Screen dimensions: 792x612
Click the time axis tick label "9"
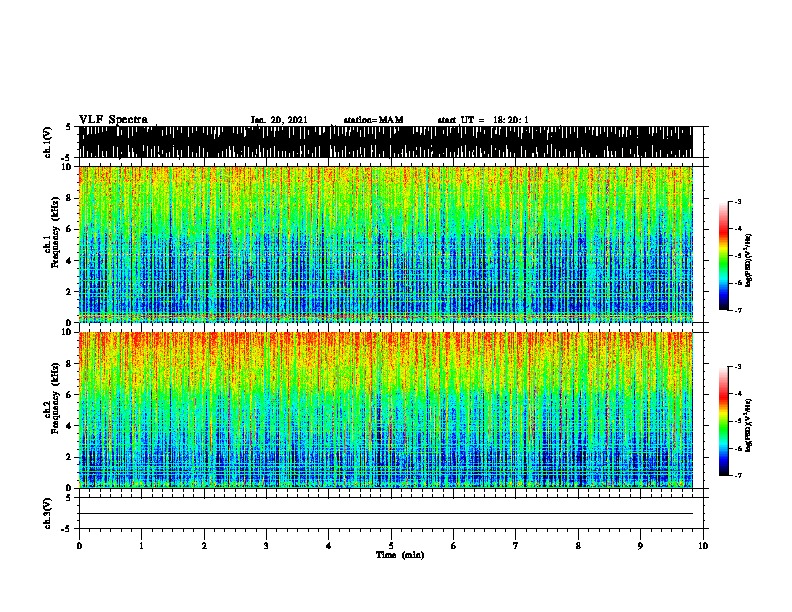[640, 546]
